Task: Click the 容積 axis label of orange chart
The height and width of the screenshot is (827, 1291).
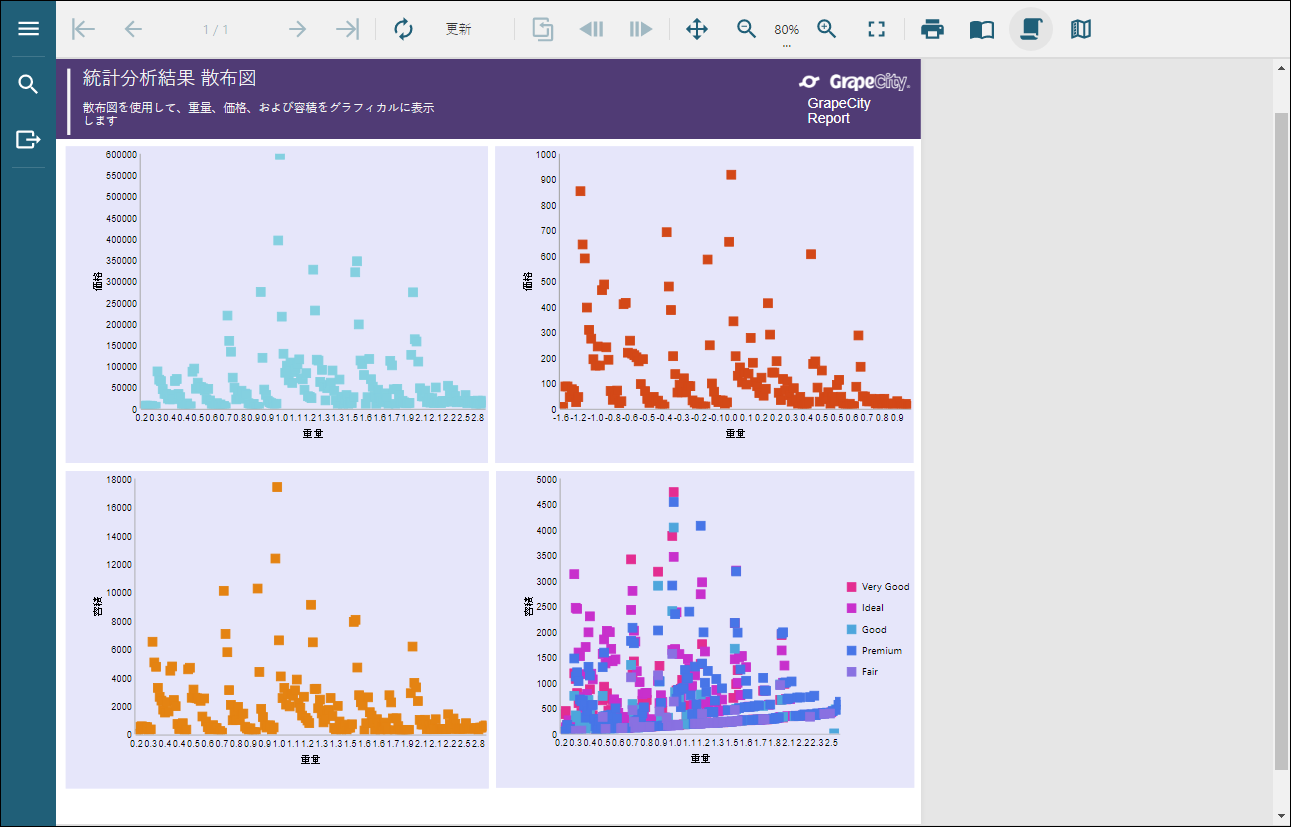Action: coord(97,606)
